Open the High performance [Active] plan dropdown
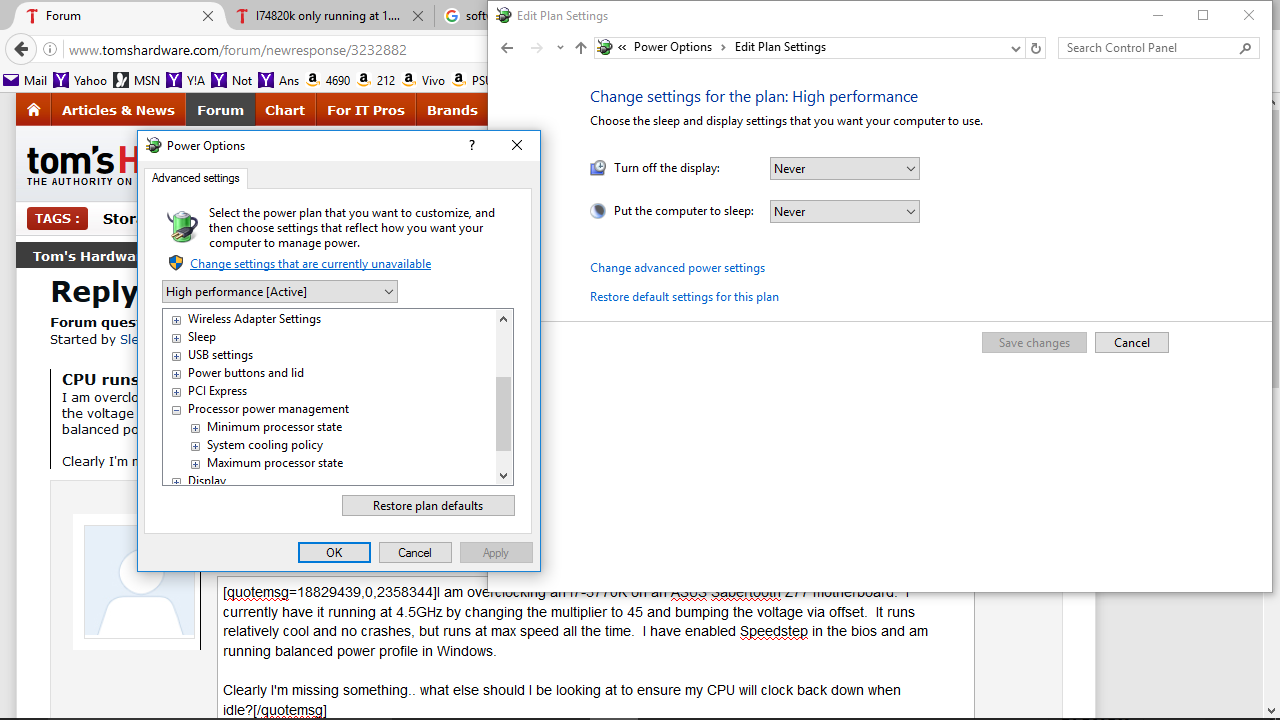The image size is (1280, 720). (280, 292)
